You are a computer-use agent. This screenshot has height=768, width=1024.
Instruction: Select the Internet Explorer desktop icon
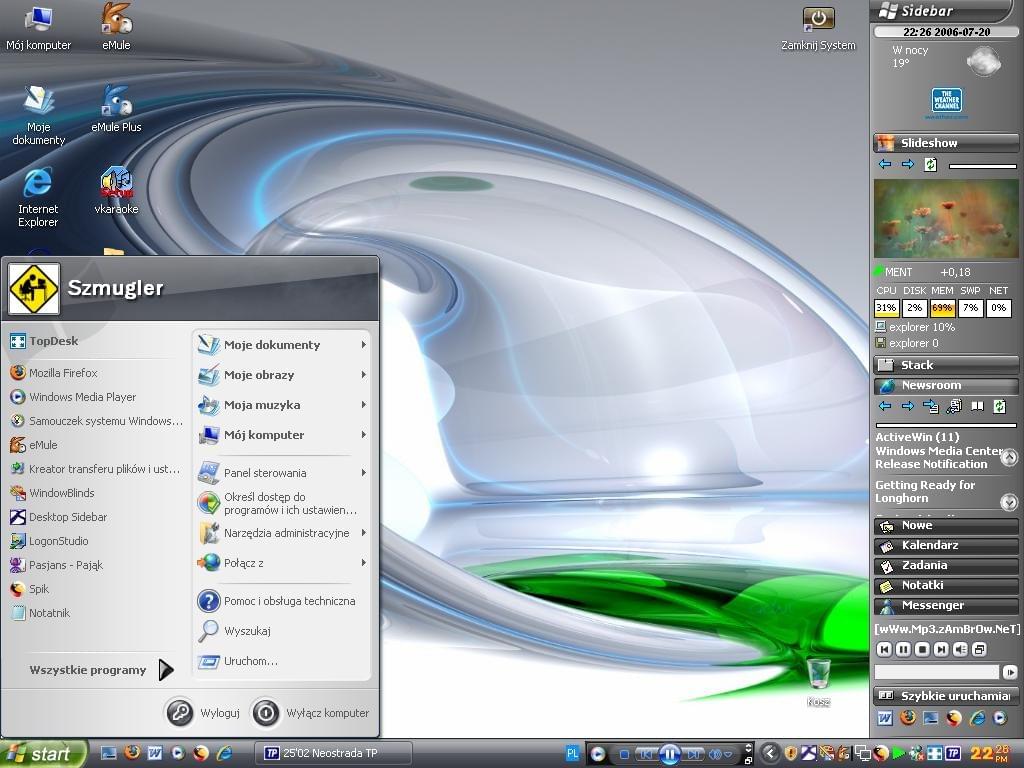coord(38,197)
